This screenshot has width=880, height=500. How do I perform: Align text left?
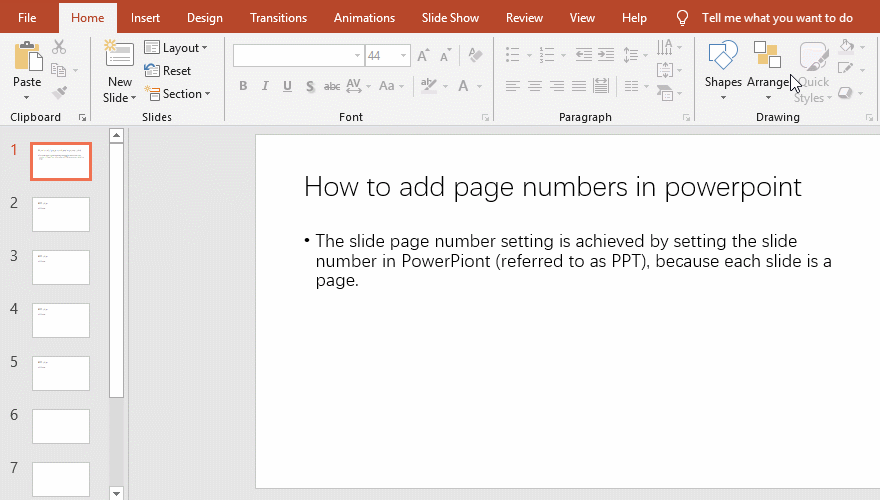(x=512, y=86)
